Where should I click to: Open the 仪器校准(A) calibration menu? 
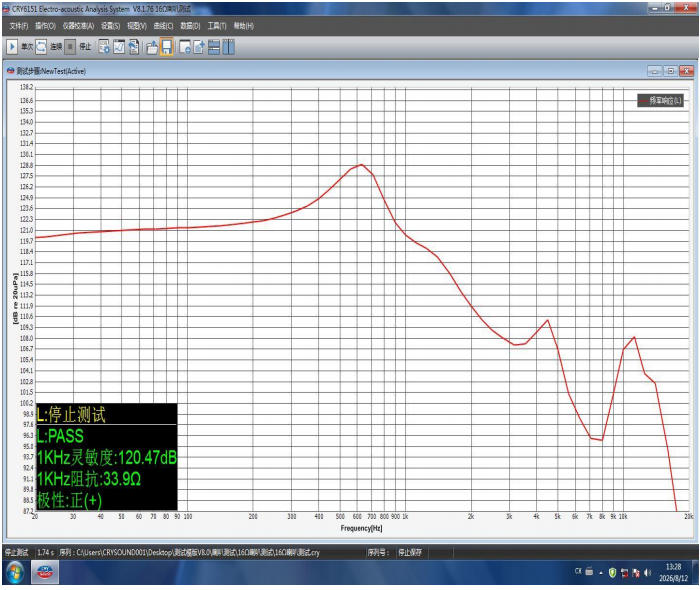point(78,26)
